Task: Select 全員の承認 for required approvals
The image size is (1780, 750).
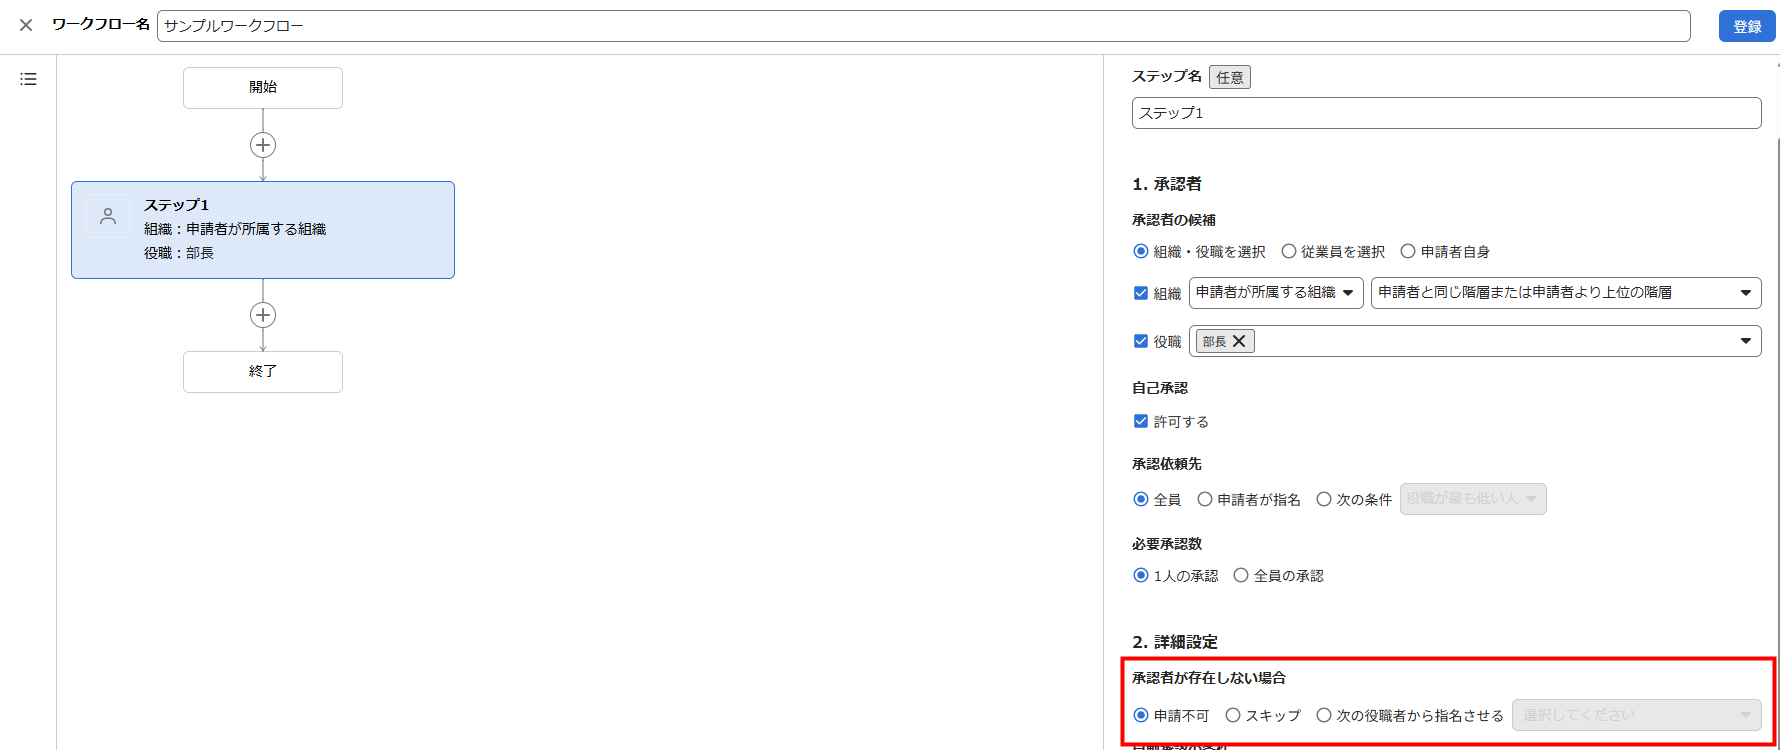Action: (x=1241, y=575)
